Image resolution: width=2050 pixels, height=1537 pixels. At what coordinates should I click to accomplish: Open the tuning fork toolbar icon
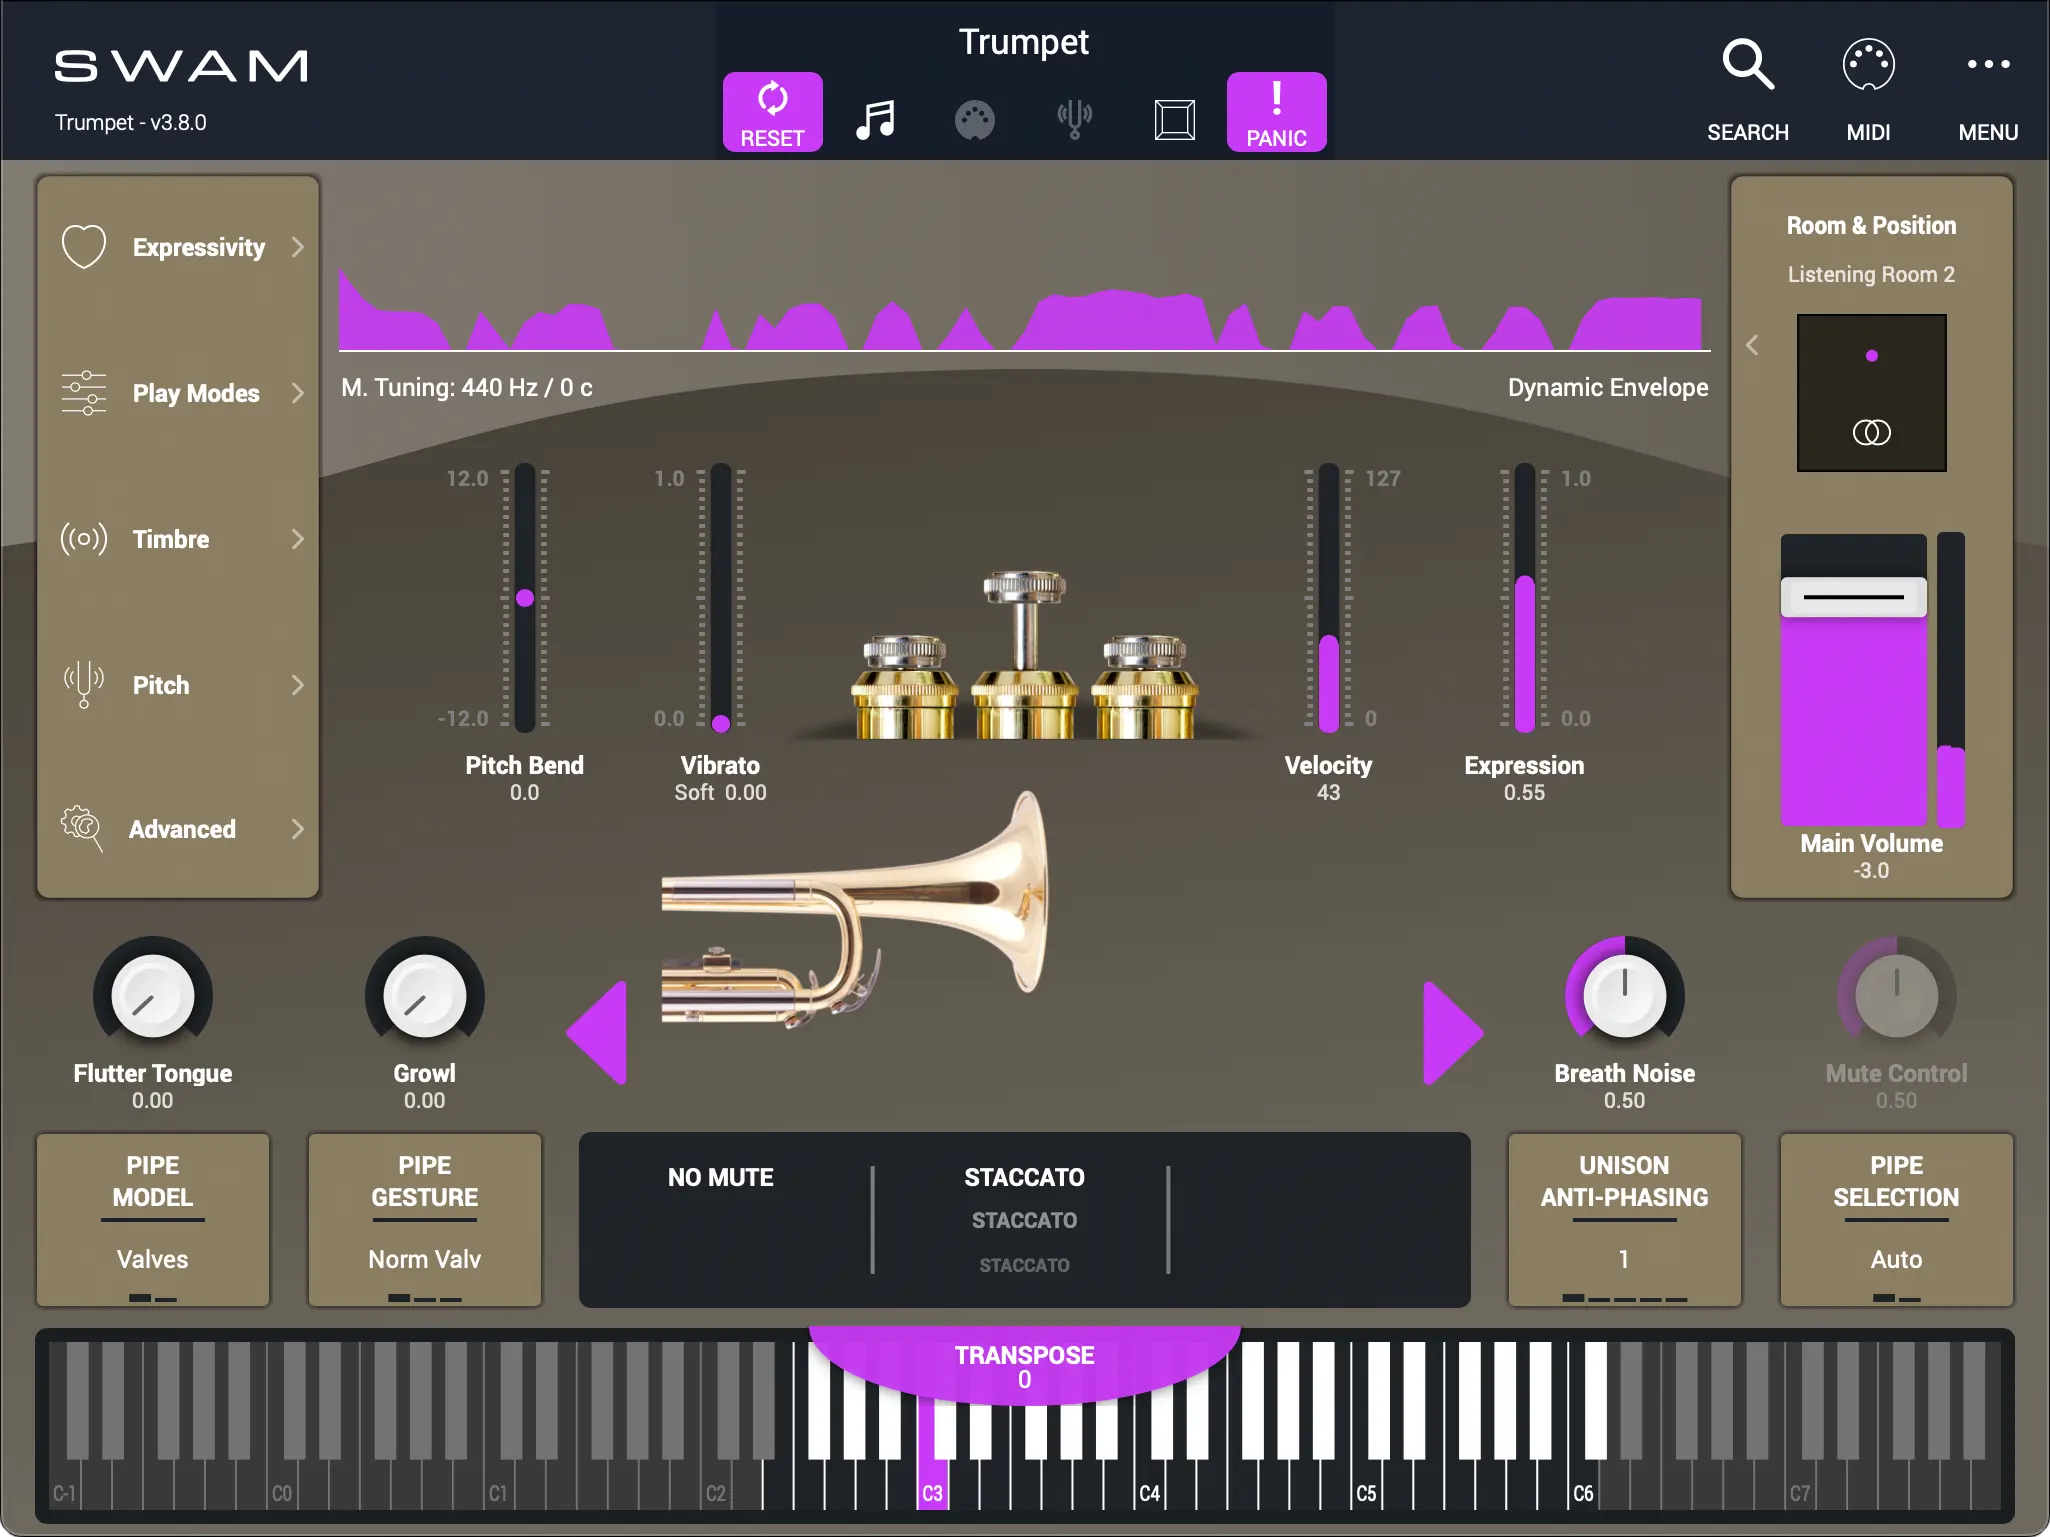[x=1074, y=119]
